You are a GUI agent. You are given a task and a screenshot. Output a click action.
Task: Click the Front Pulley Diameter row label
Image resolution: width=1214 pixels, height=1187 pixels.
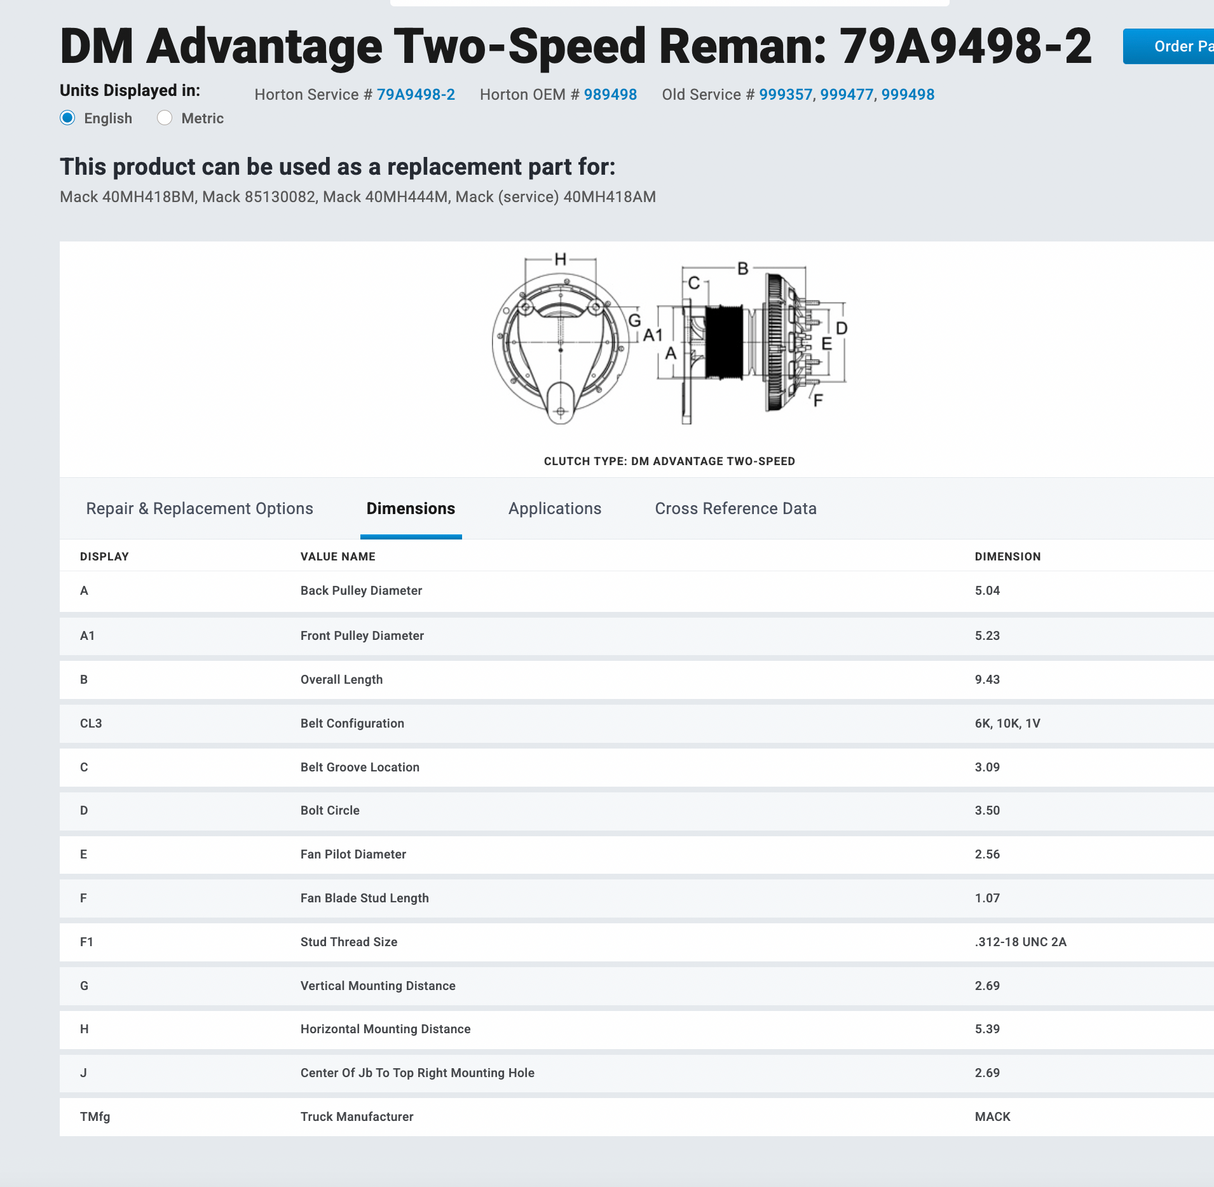362,636
